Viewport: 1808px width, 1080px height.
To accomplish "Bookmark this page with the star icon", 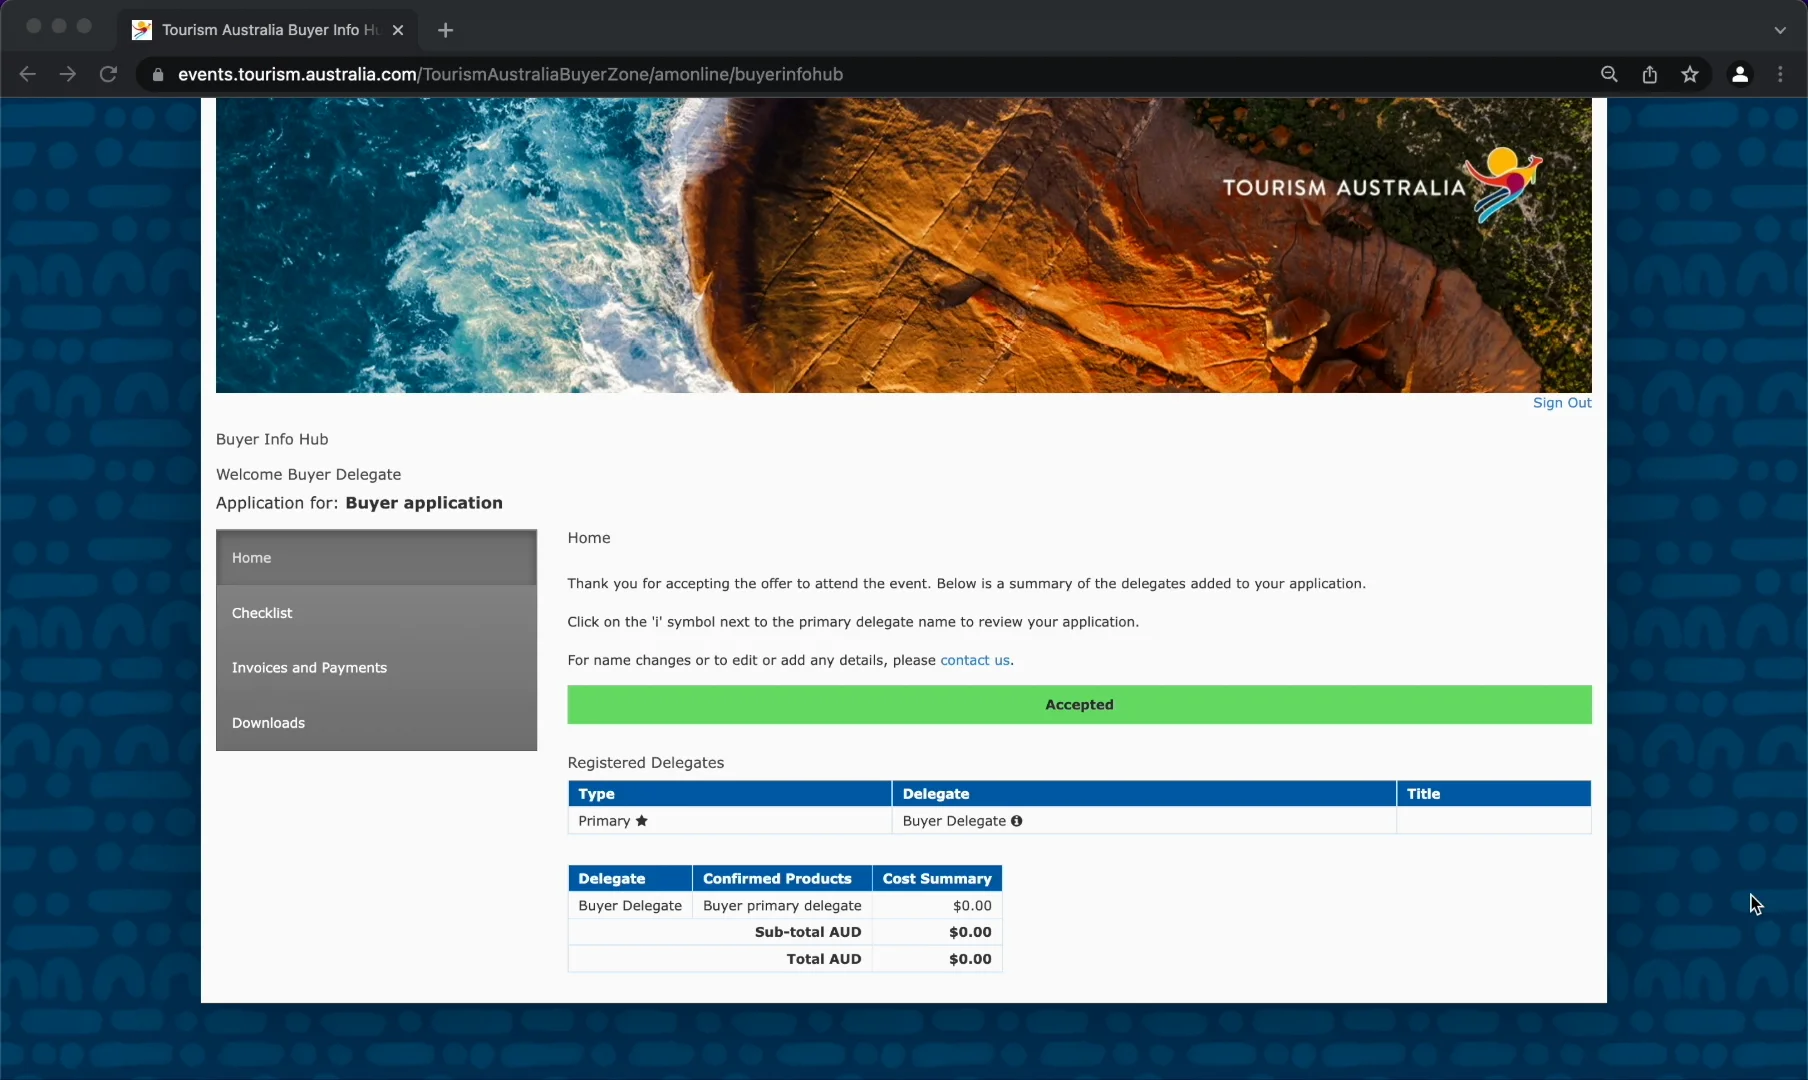I will pyautogui.click(x=1690, y=74).
